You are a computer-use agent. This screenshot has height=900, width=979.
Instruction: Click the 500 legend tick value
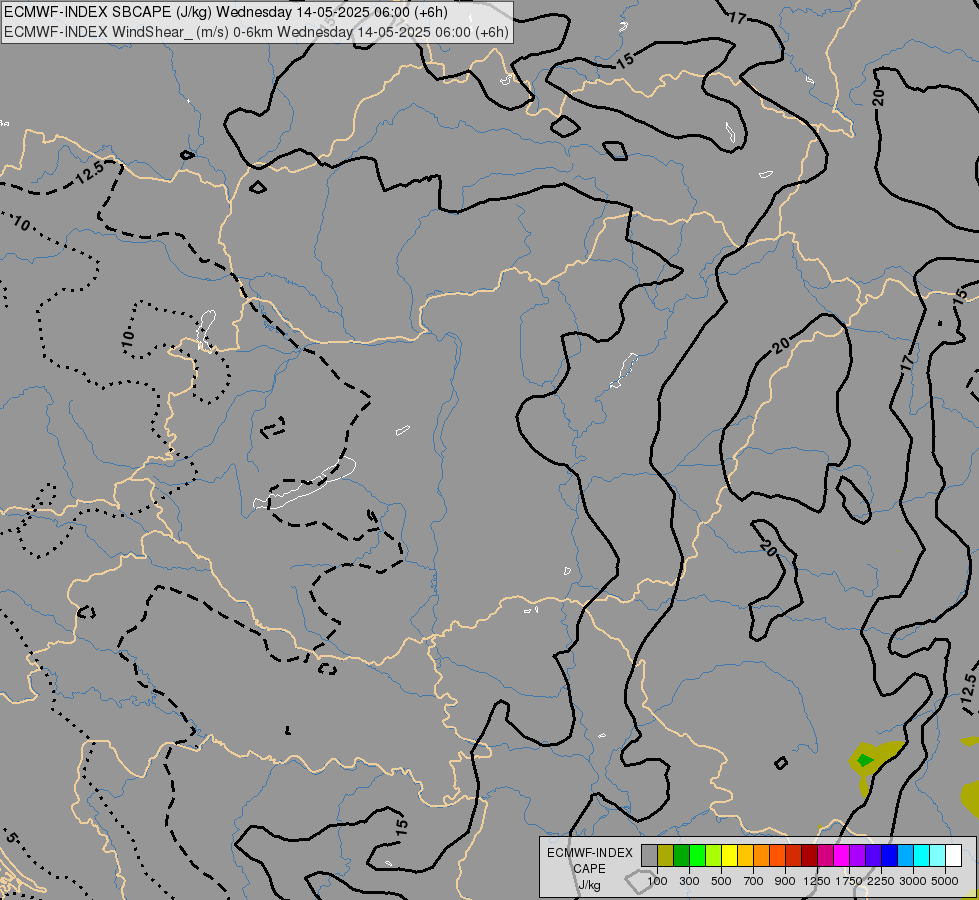pyautogui.click(x=722, y=881)
